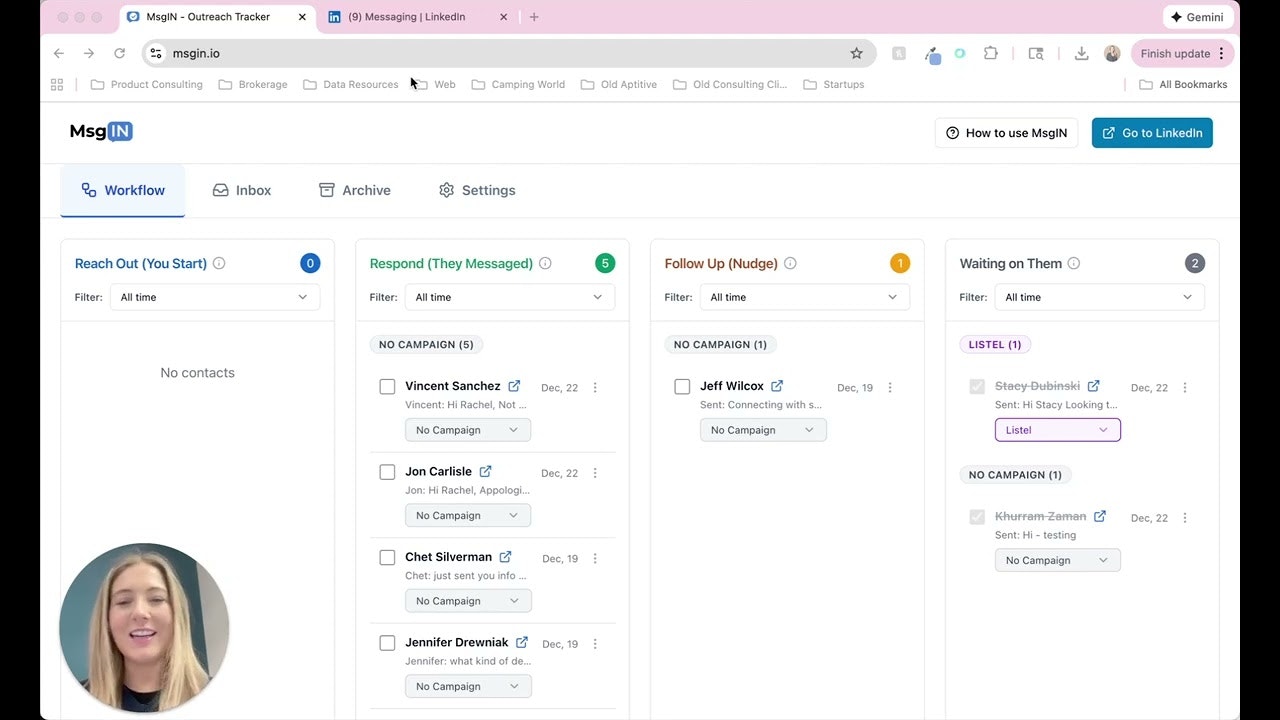This screenshot has width=1280, height=720.
Task: Show info tooltip for Follow Up column
Action: point(790,264)
